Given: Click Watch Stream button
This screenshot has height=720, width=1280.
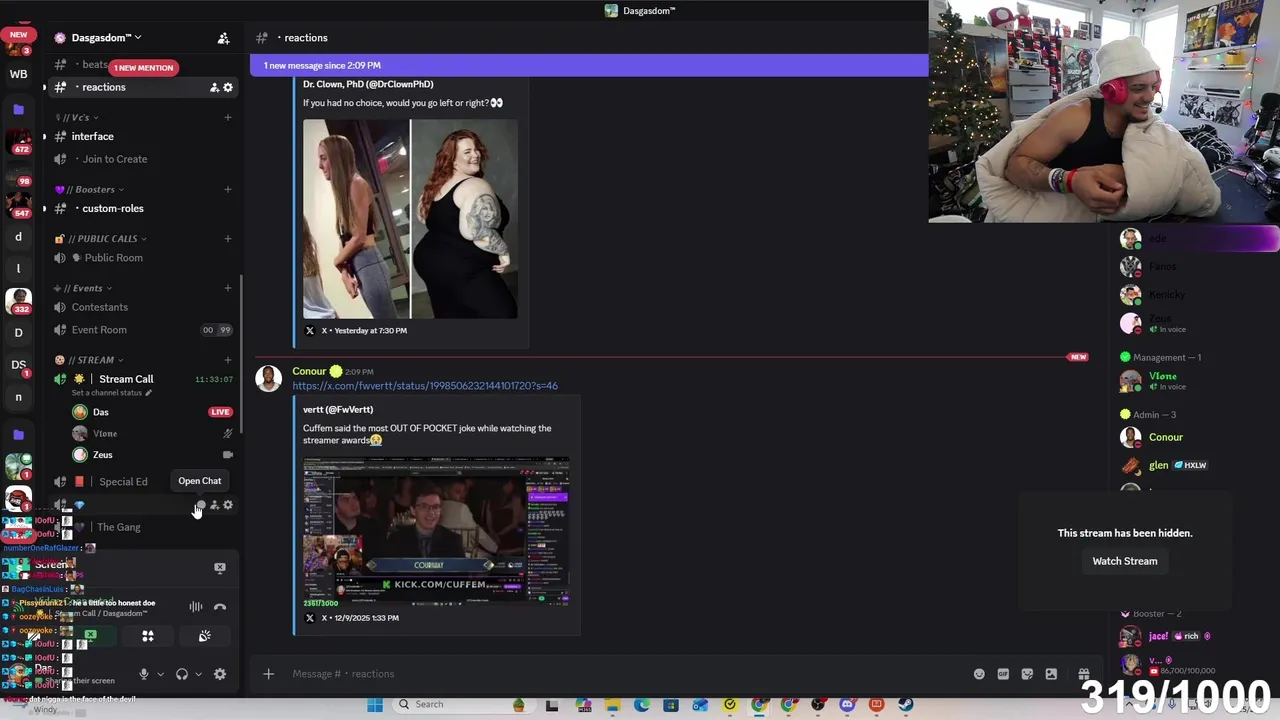Looking at the screenshot, I should (1124, 561).
